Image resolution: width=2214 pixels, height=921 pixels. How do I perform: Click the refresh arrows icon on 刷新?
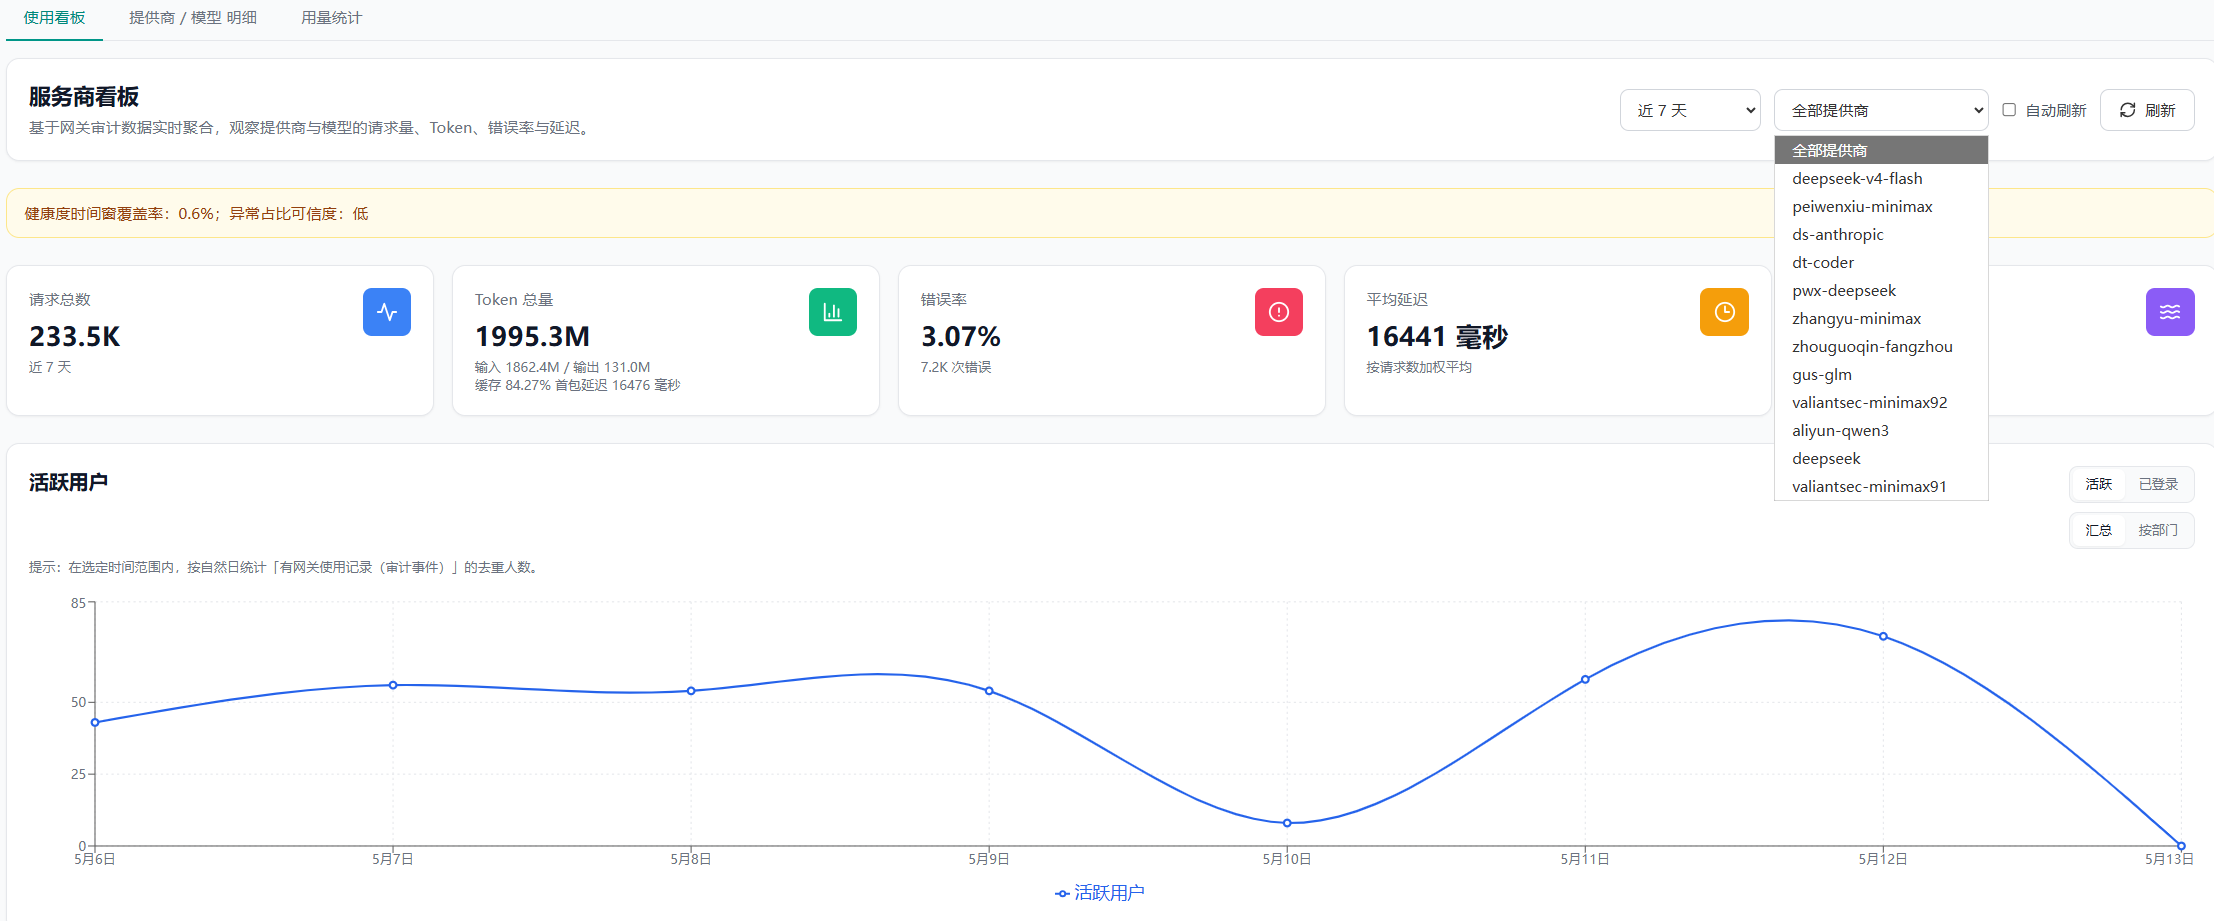tap(2128, 110)
